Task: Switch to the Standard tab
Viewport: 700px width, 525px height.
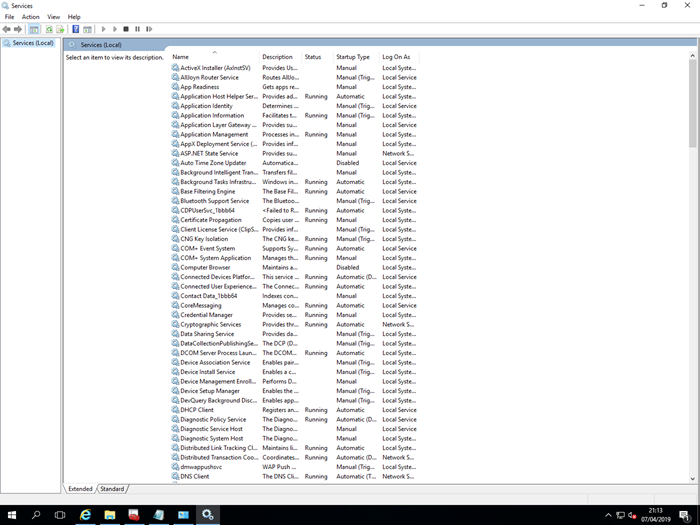Action: pyautogui.click(x=112, y=489)
